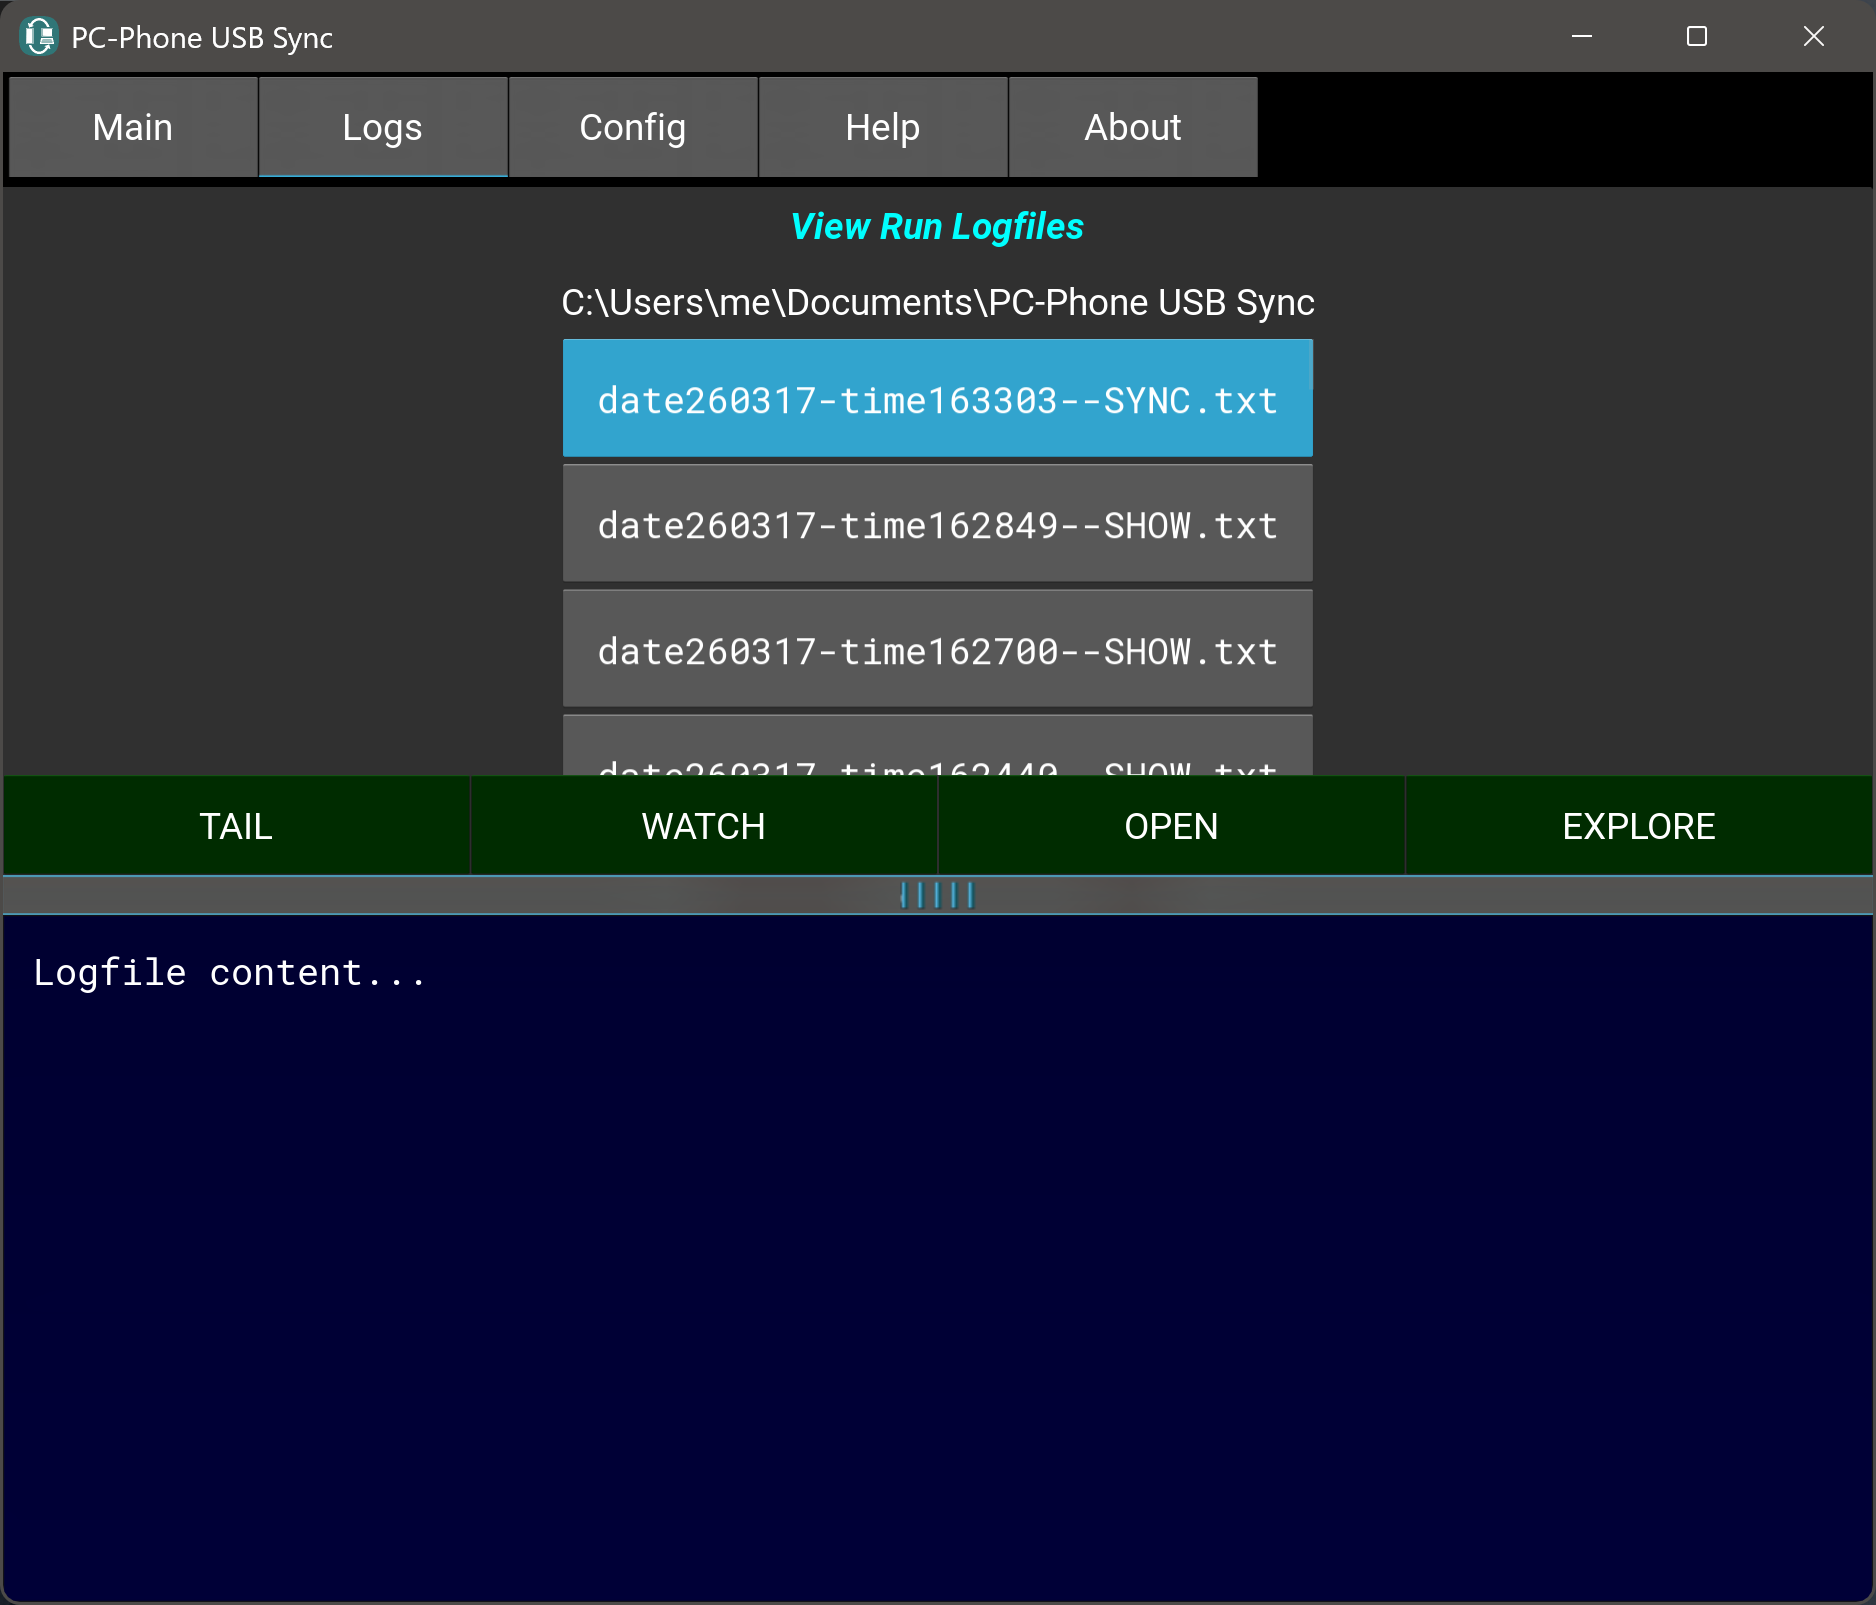Launch EXPLORE for the logs folder
The height and width of the screenshot is (1605, 1876).
click(x=1638, y=827)
